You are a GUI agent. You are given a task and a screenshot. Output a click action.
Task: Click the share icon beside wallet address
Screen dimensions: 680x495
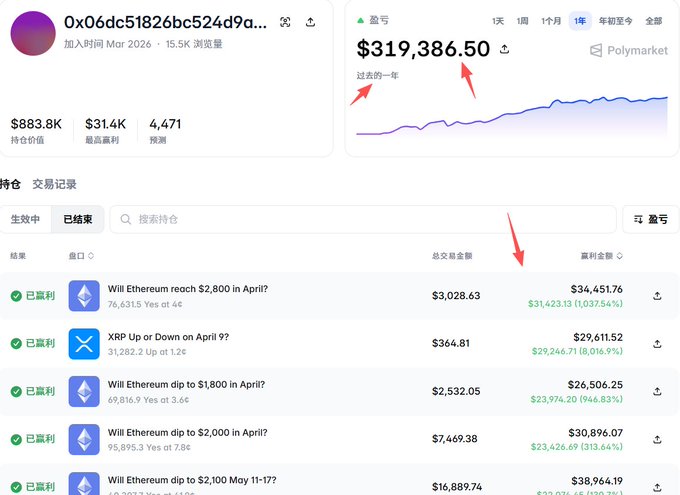click(x=310, y=22)
